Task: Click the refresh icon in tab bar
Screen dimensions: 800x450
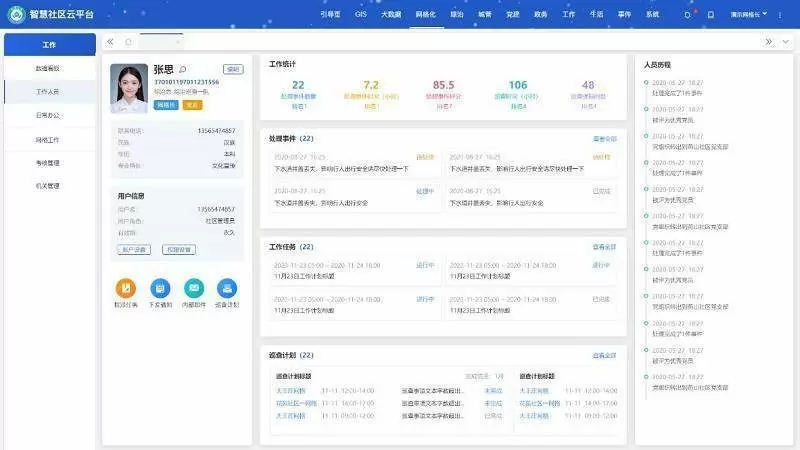Action: 128,42
